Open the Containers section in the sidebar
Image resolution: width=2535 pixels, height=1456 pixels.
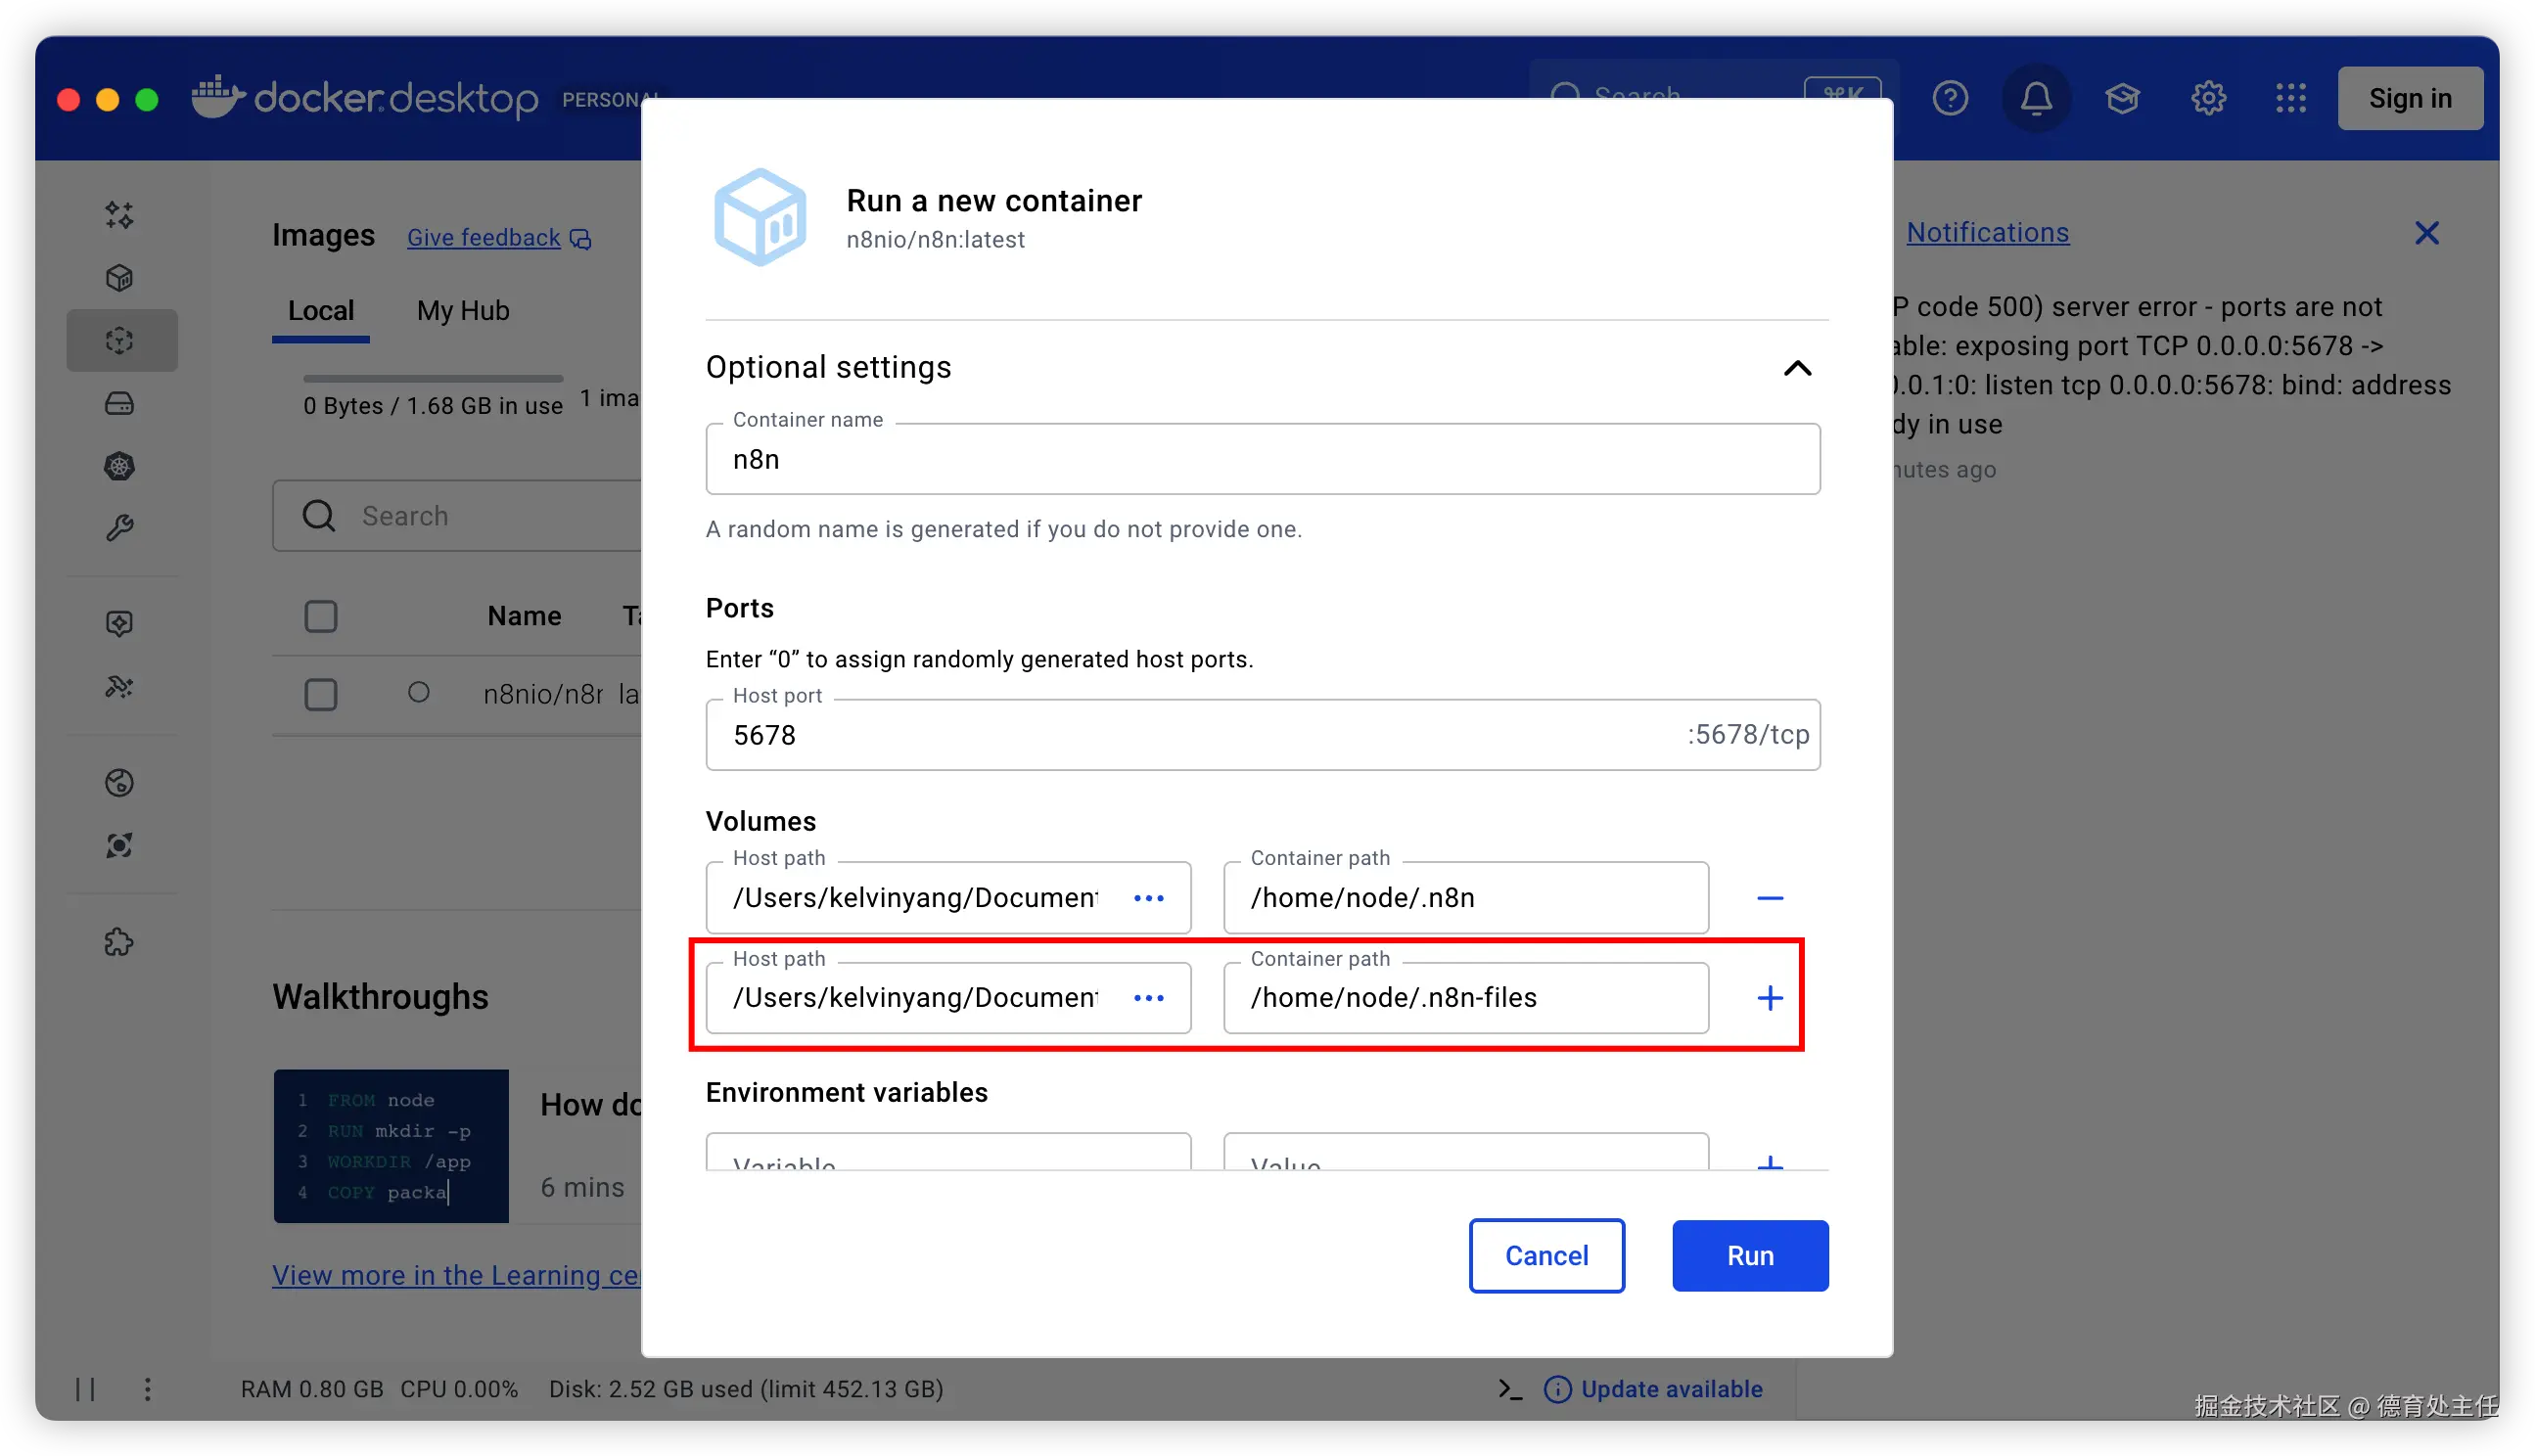[x=120, y=278]
